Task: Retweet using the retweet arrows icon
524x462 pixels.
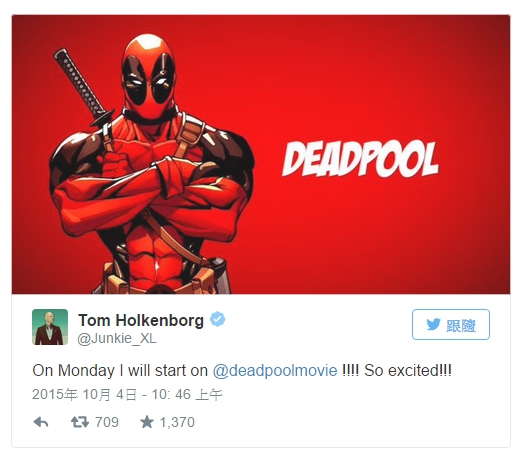Action: click(80, 422)
